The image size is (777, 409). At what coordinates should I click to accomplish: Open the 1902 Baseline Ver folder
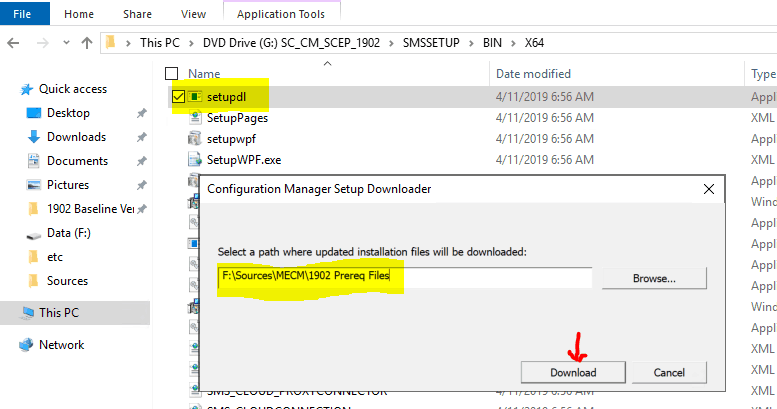(x=90, y=209)
